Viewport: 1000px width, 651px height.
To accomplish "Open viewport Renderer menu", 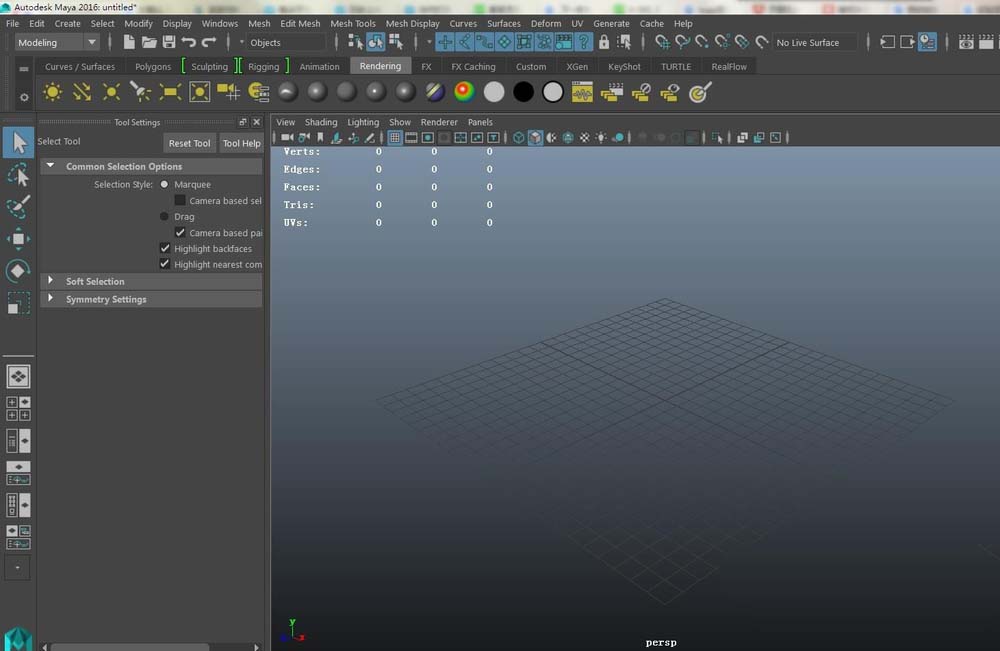I will click(x=439, y=122).
